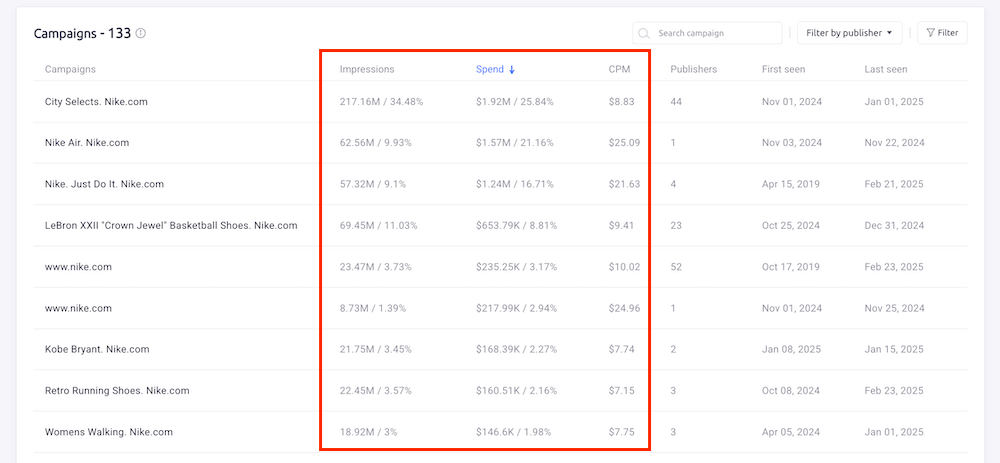The image size is (1000, 463).
Task: Sort by the CPM column header
Action: 619,70
